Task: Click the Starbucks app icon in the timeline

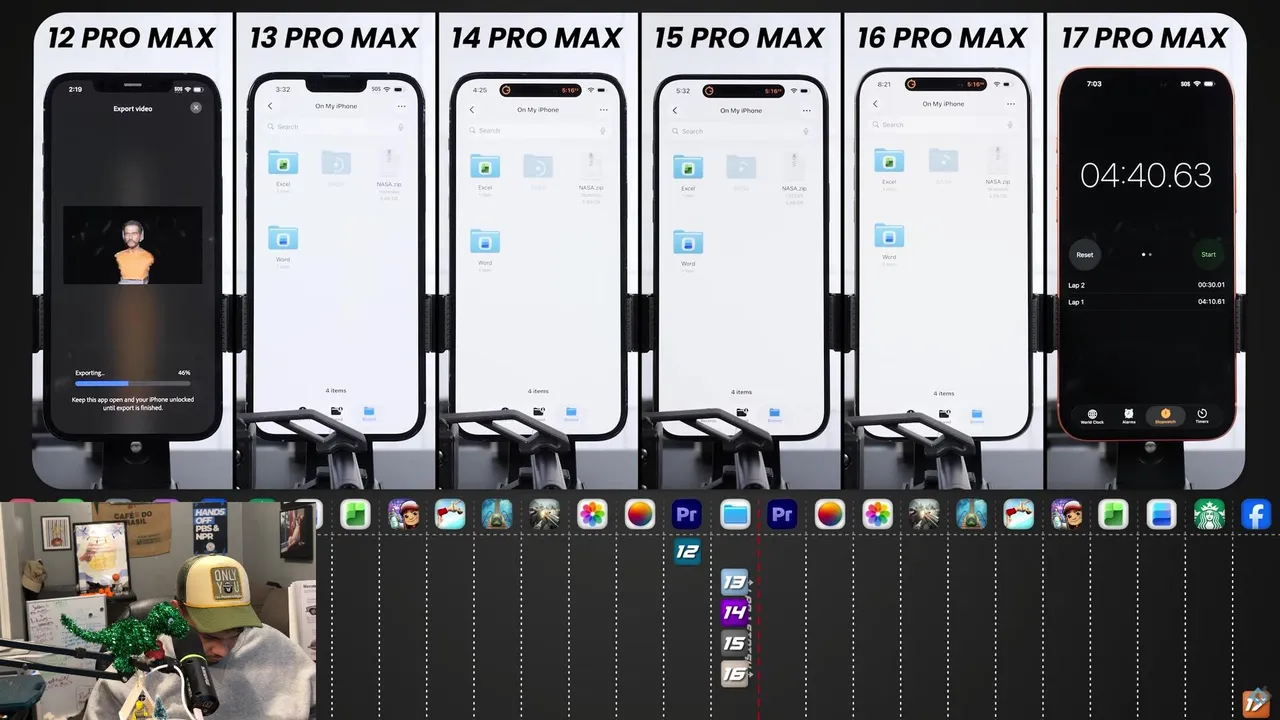Action: 1209,515
